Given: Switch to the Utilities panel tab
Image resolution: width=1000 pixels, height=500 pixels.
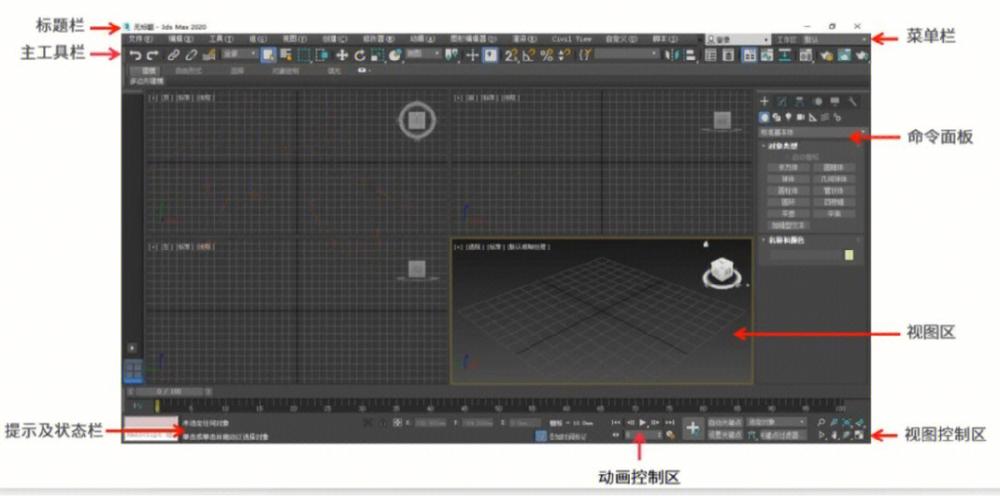Looking at the screenshot, I should (x=853, y=101).
